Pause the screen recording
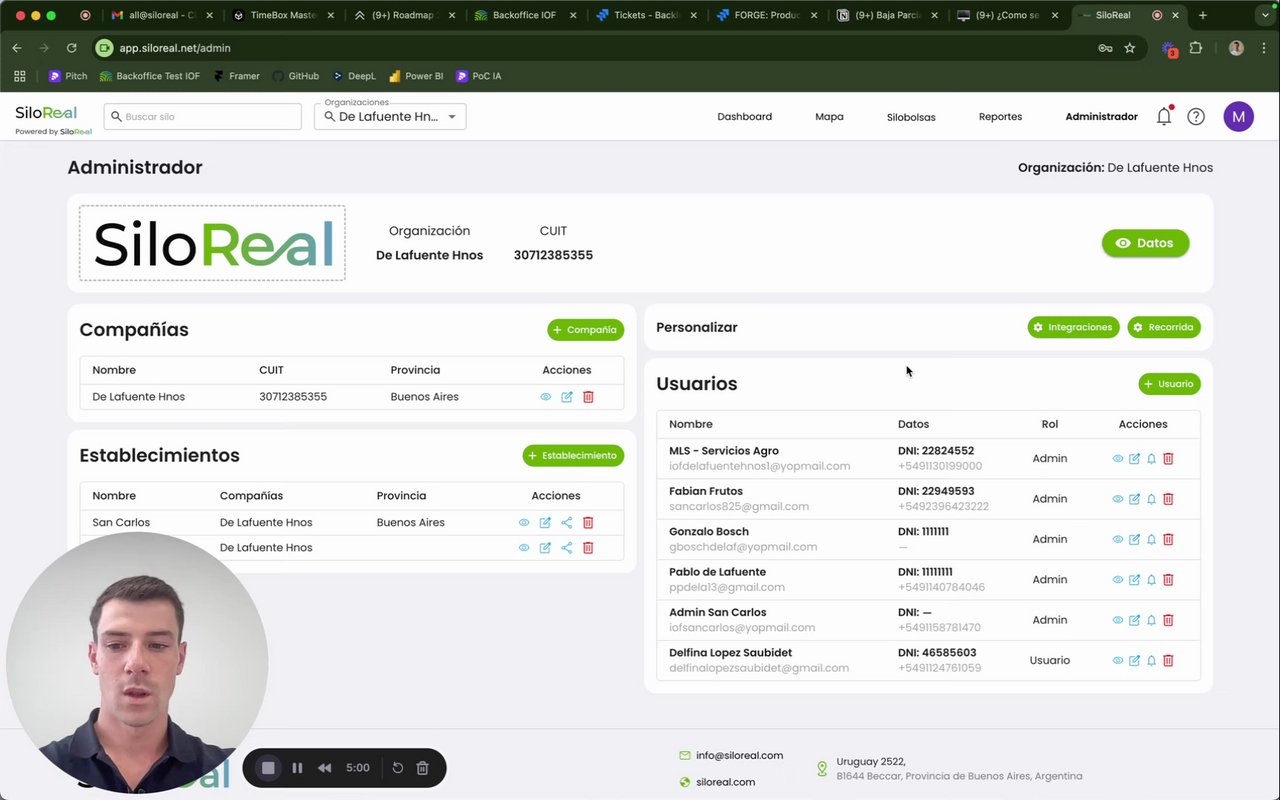This screenshot has height=800, width=1280. tap(297, 768)
